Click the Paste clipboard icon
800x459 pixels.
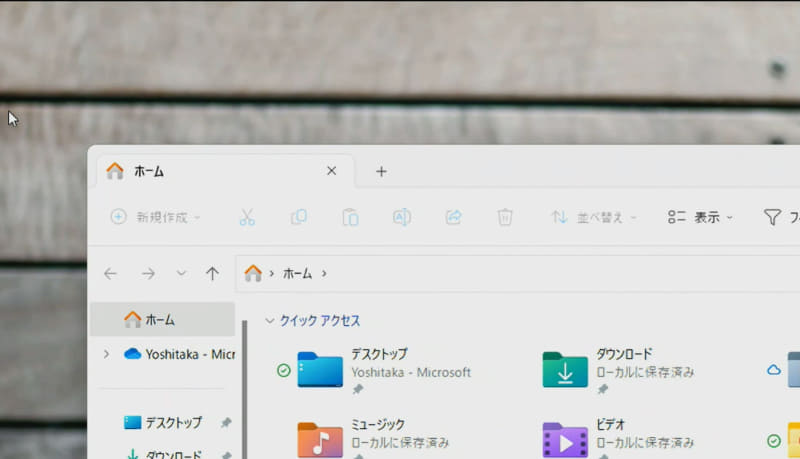point(351,217)
